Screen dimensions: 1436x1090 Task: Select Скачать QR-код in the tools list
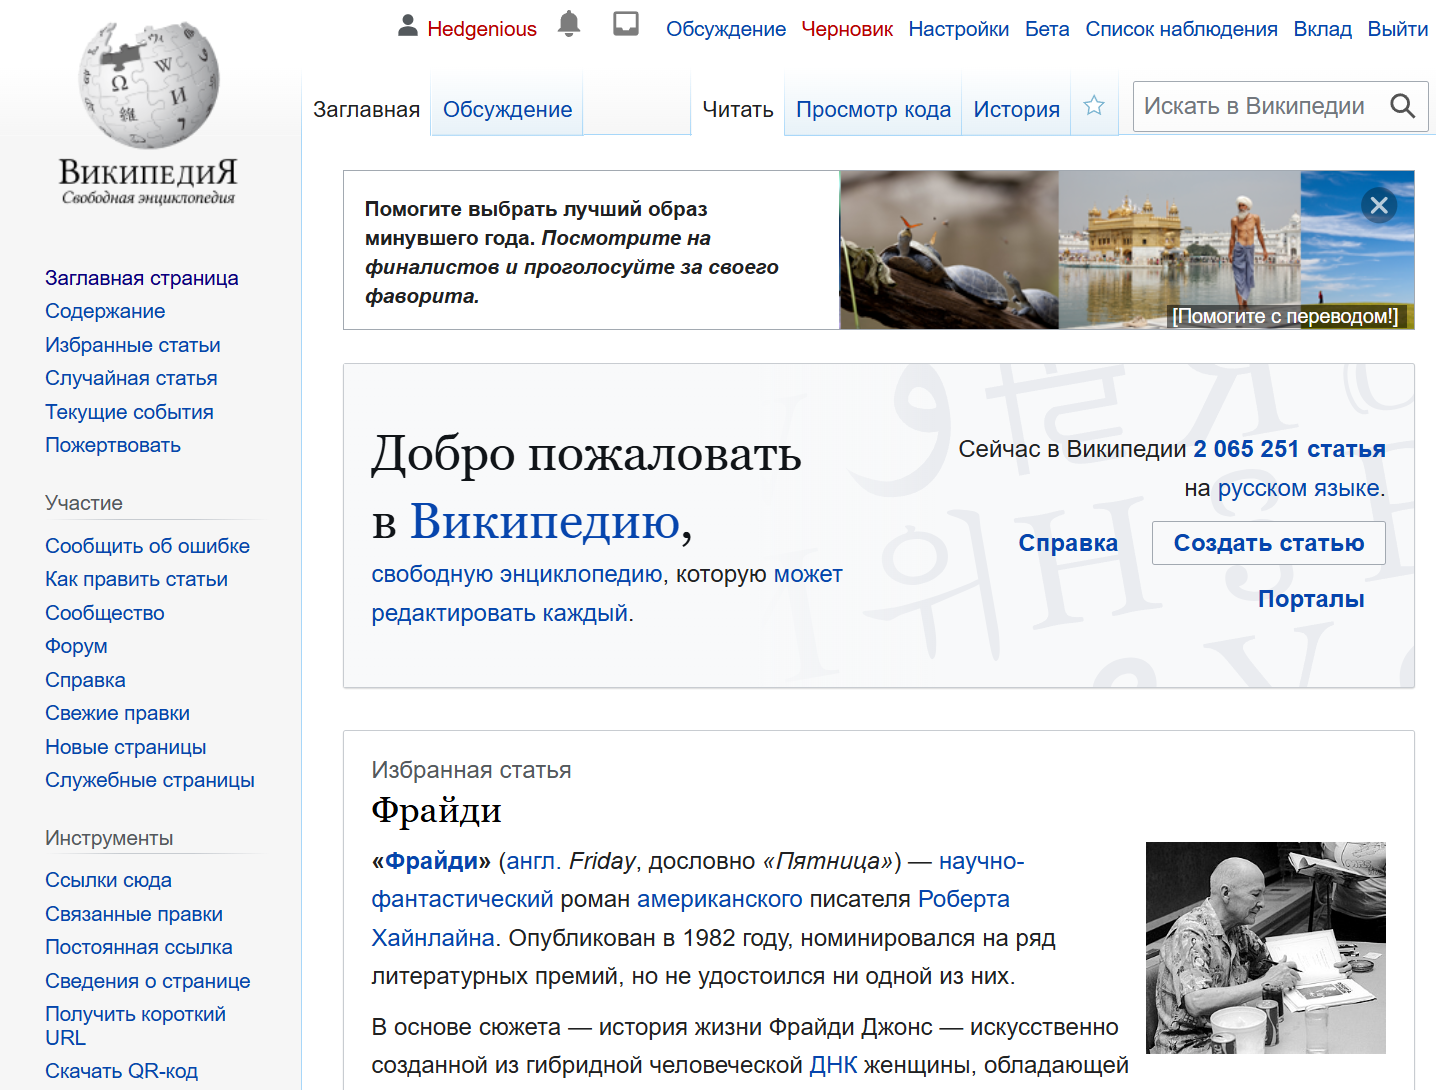coord(121,1071)
